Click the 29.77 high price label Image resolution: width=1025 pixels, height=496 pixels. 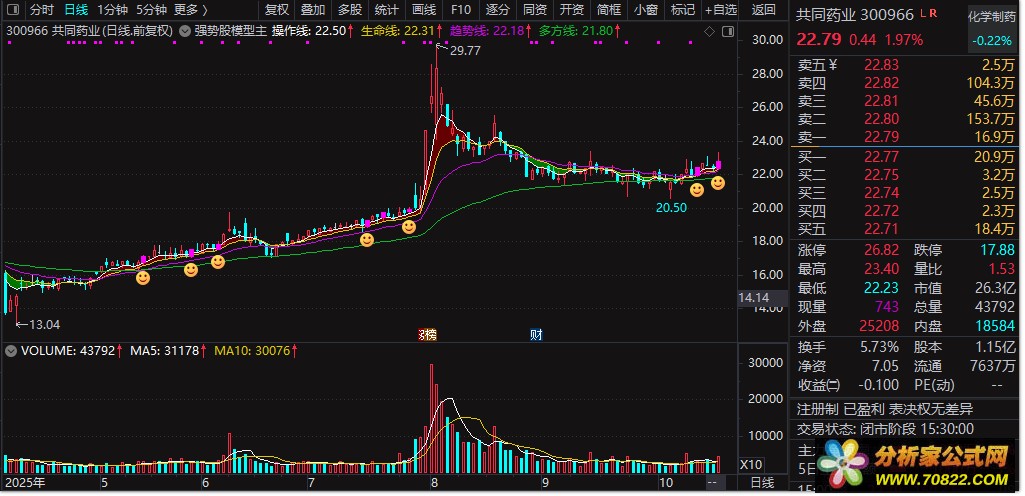pyautogui.click(x=465, y=51)
